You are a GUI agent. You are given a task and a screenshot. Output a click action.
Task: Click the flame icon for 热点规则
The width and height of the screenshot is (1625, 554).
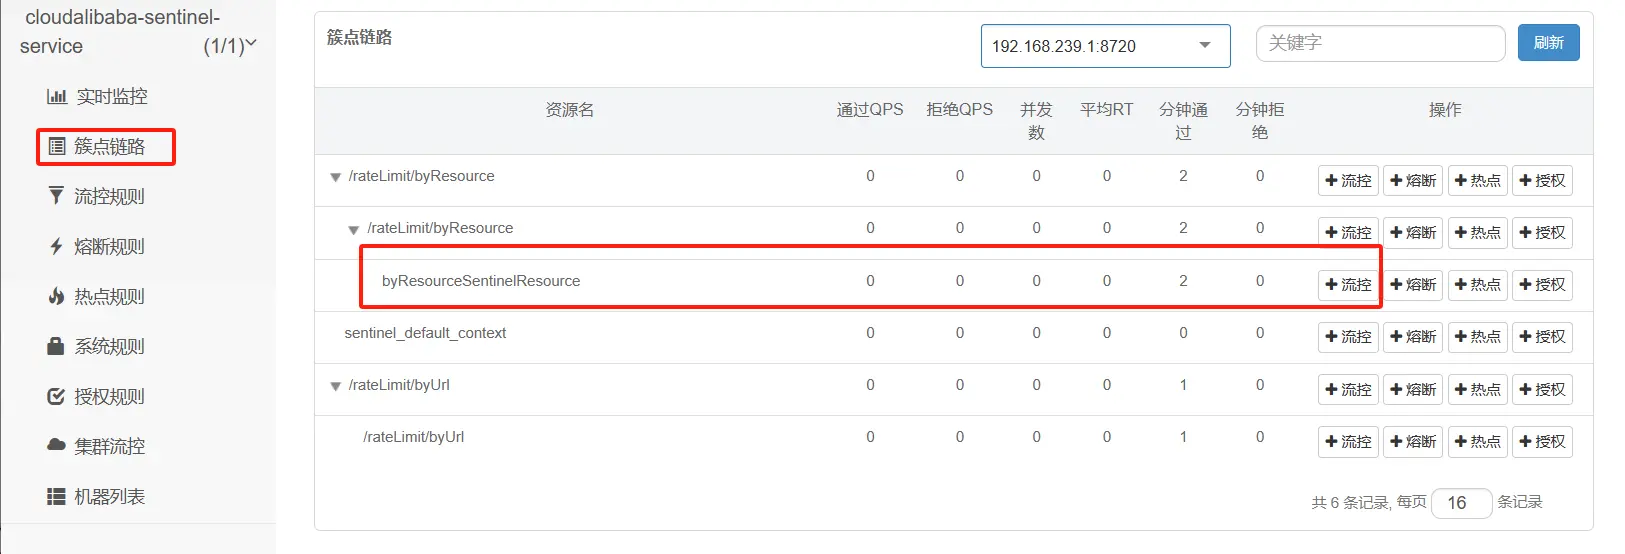pyautogui.click(x=57, y=296)
